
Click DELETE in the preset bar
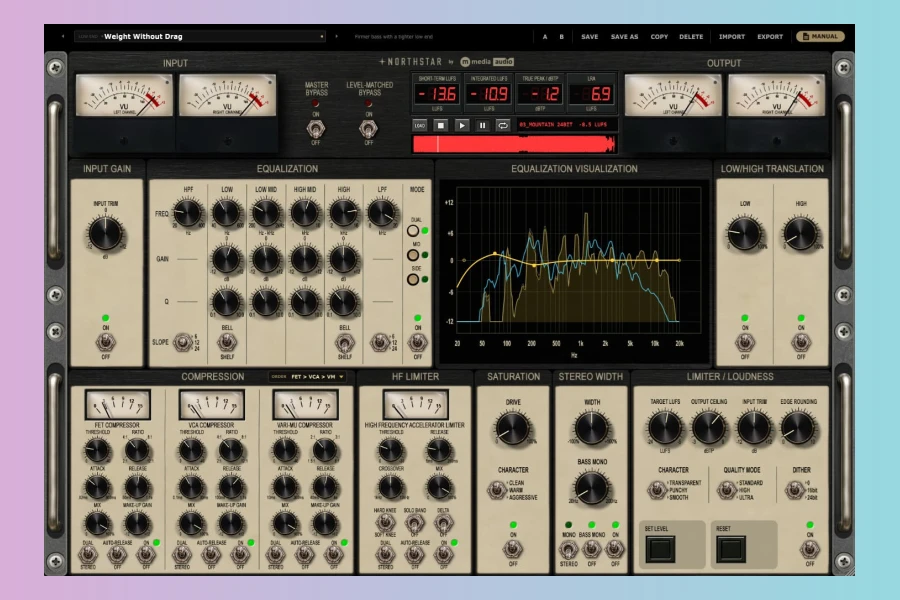coord(691,37)
